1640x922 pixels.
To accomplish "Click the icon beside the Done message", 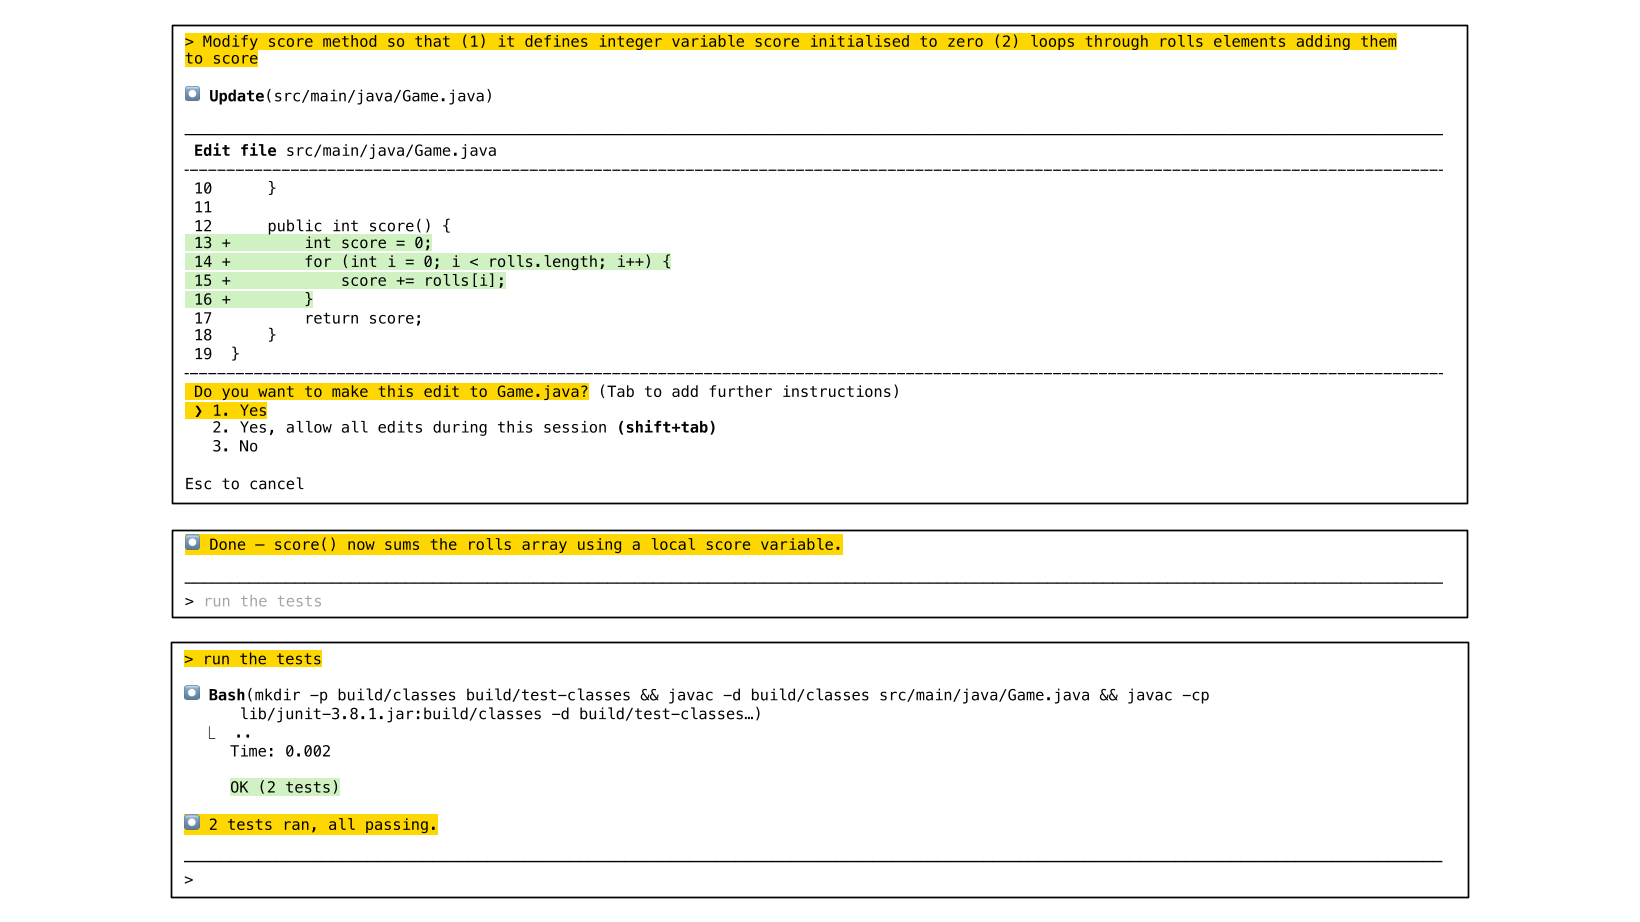I will click(192, 543).
